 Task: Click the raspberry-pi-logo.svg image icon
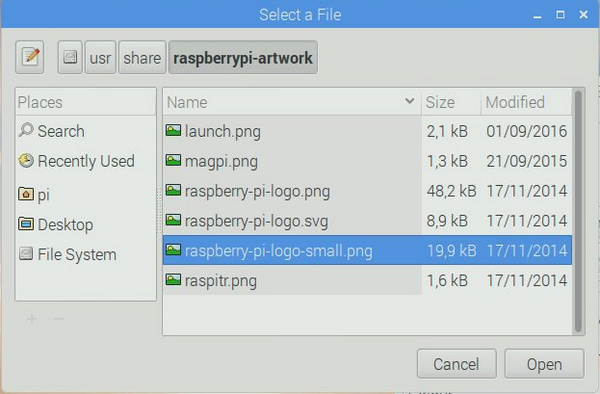coord(173,220)
